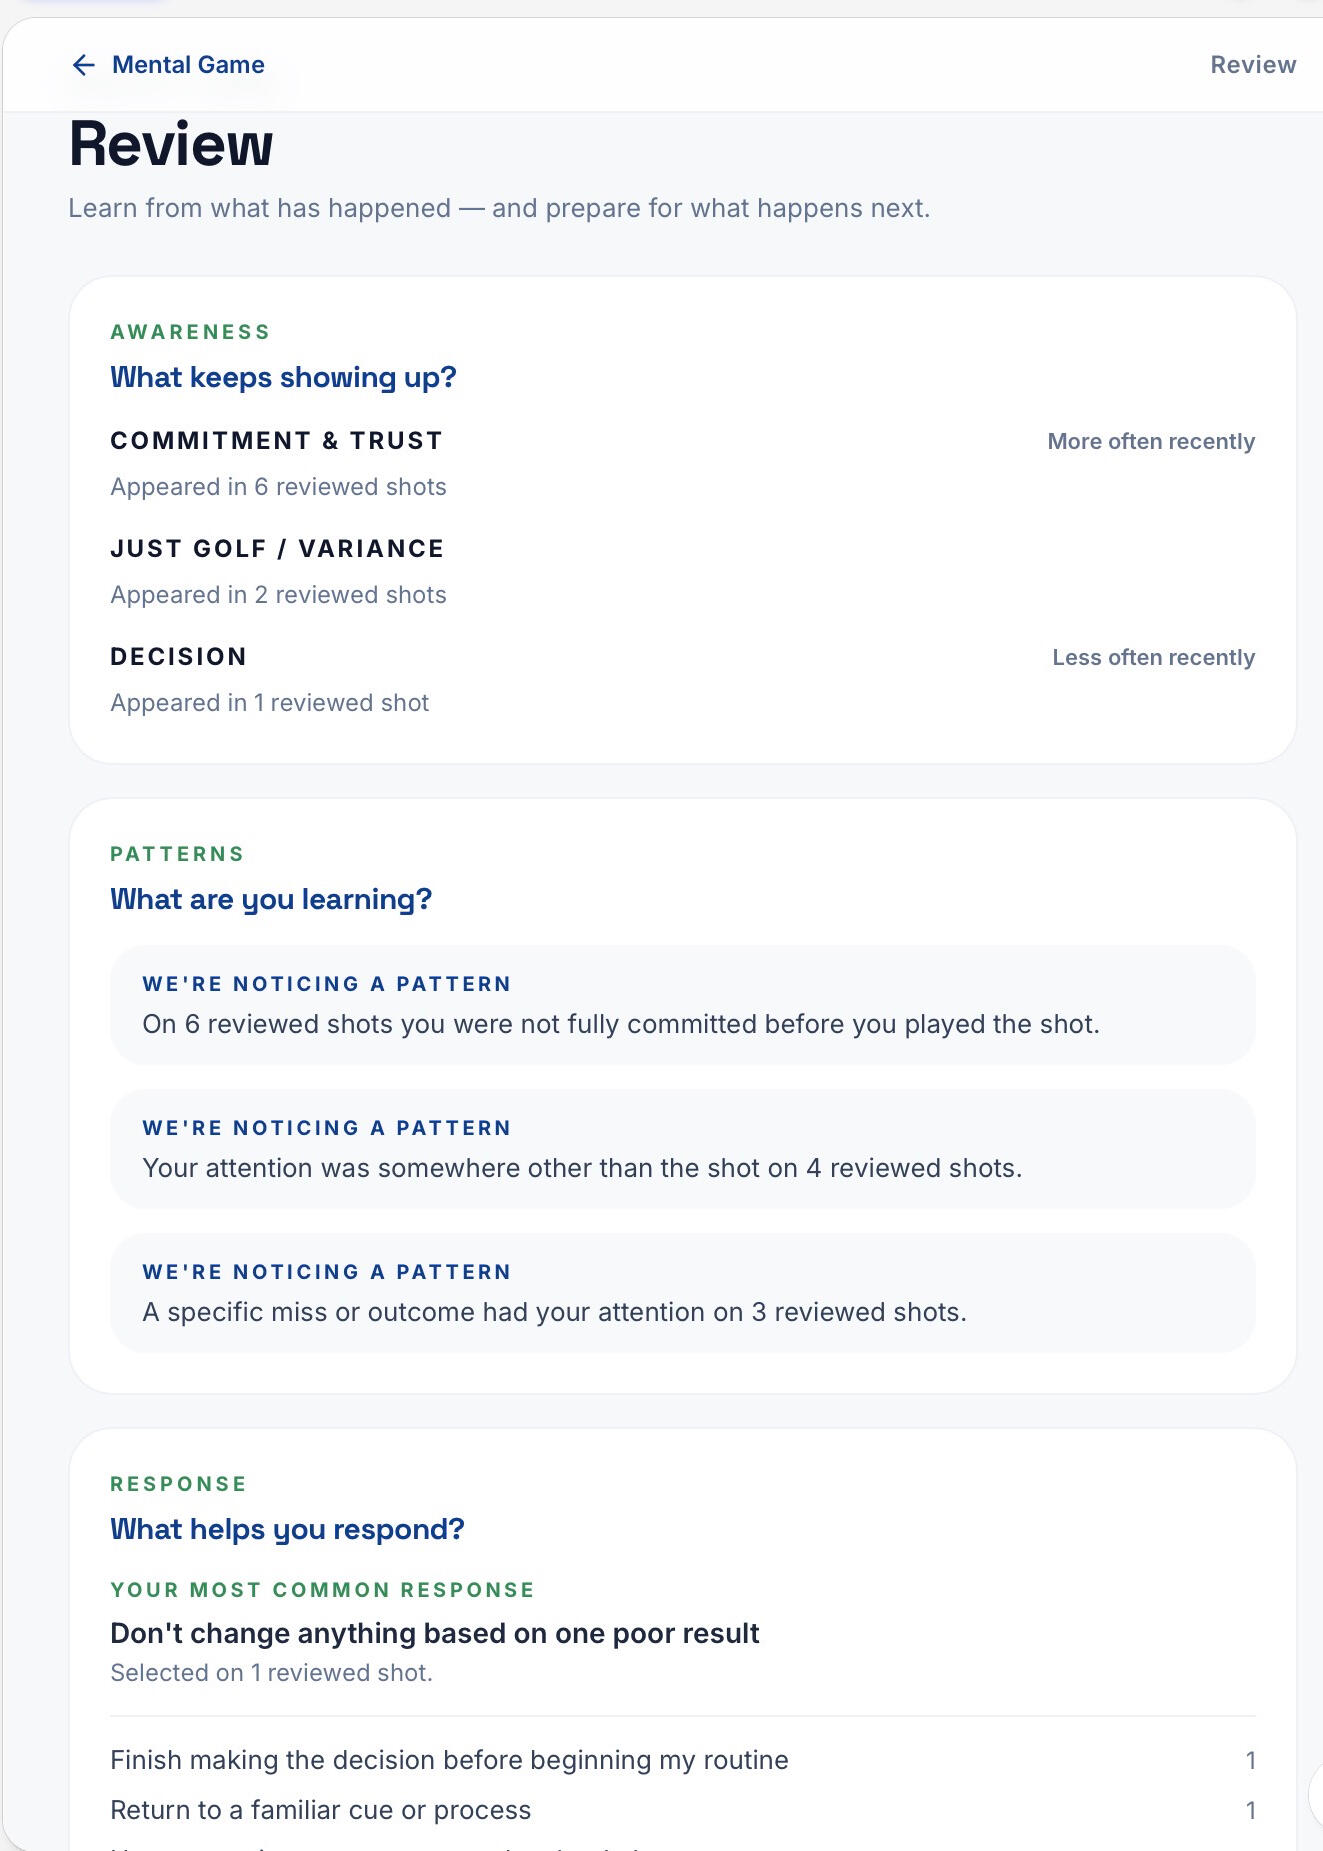Select 'Return to a familiar cue or process' row
Screen dimensions: 1323x1851
click(682, 1810)
